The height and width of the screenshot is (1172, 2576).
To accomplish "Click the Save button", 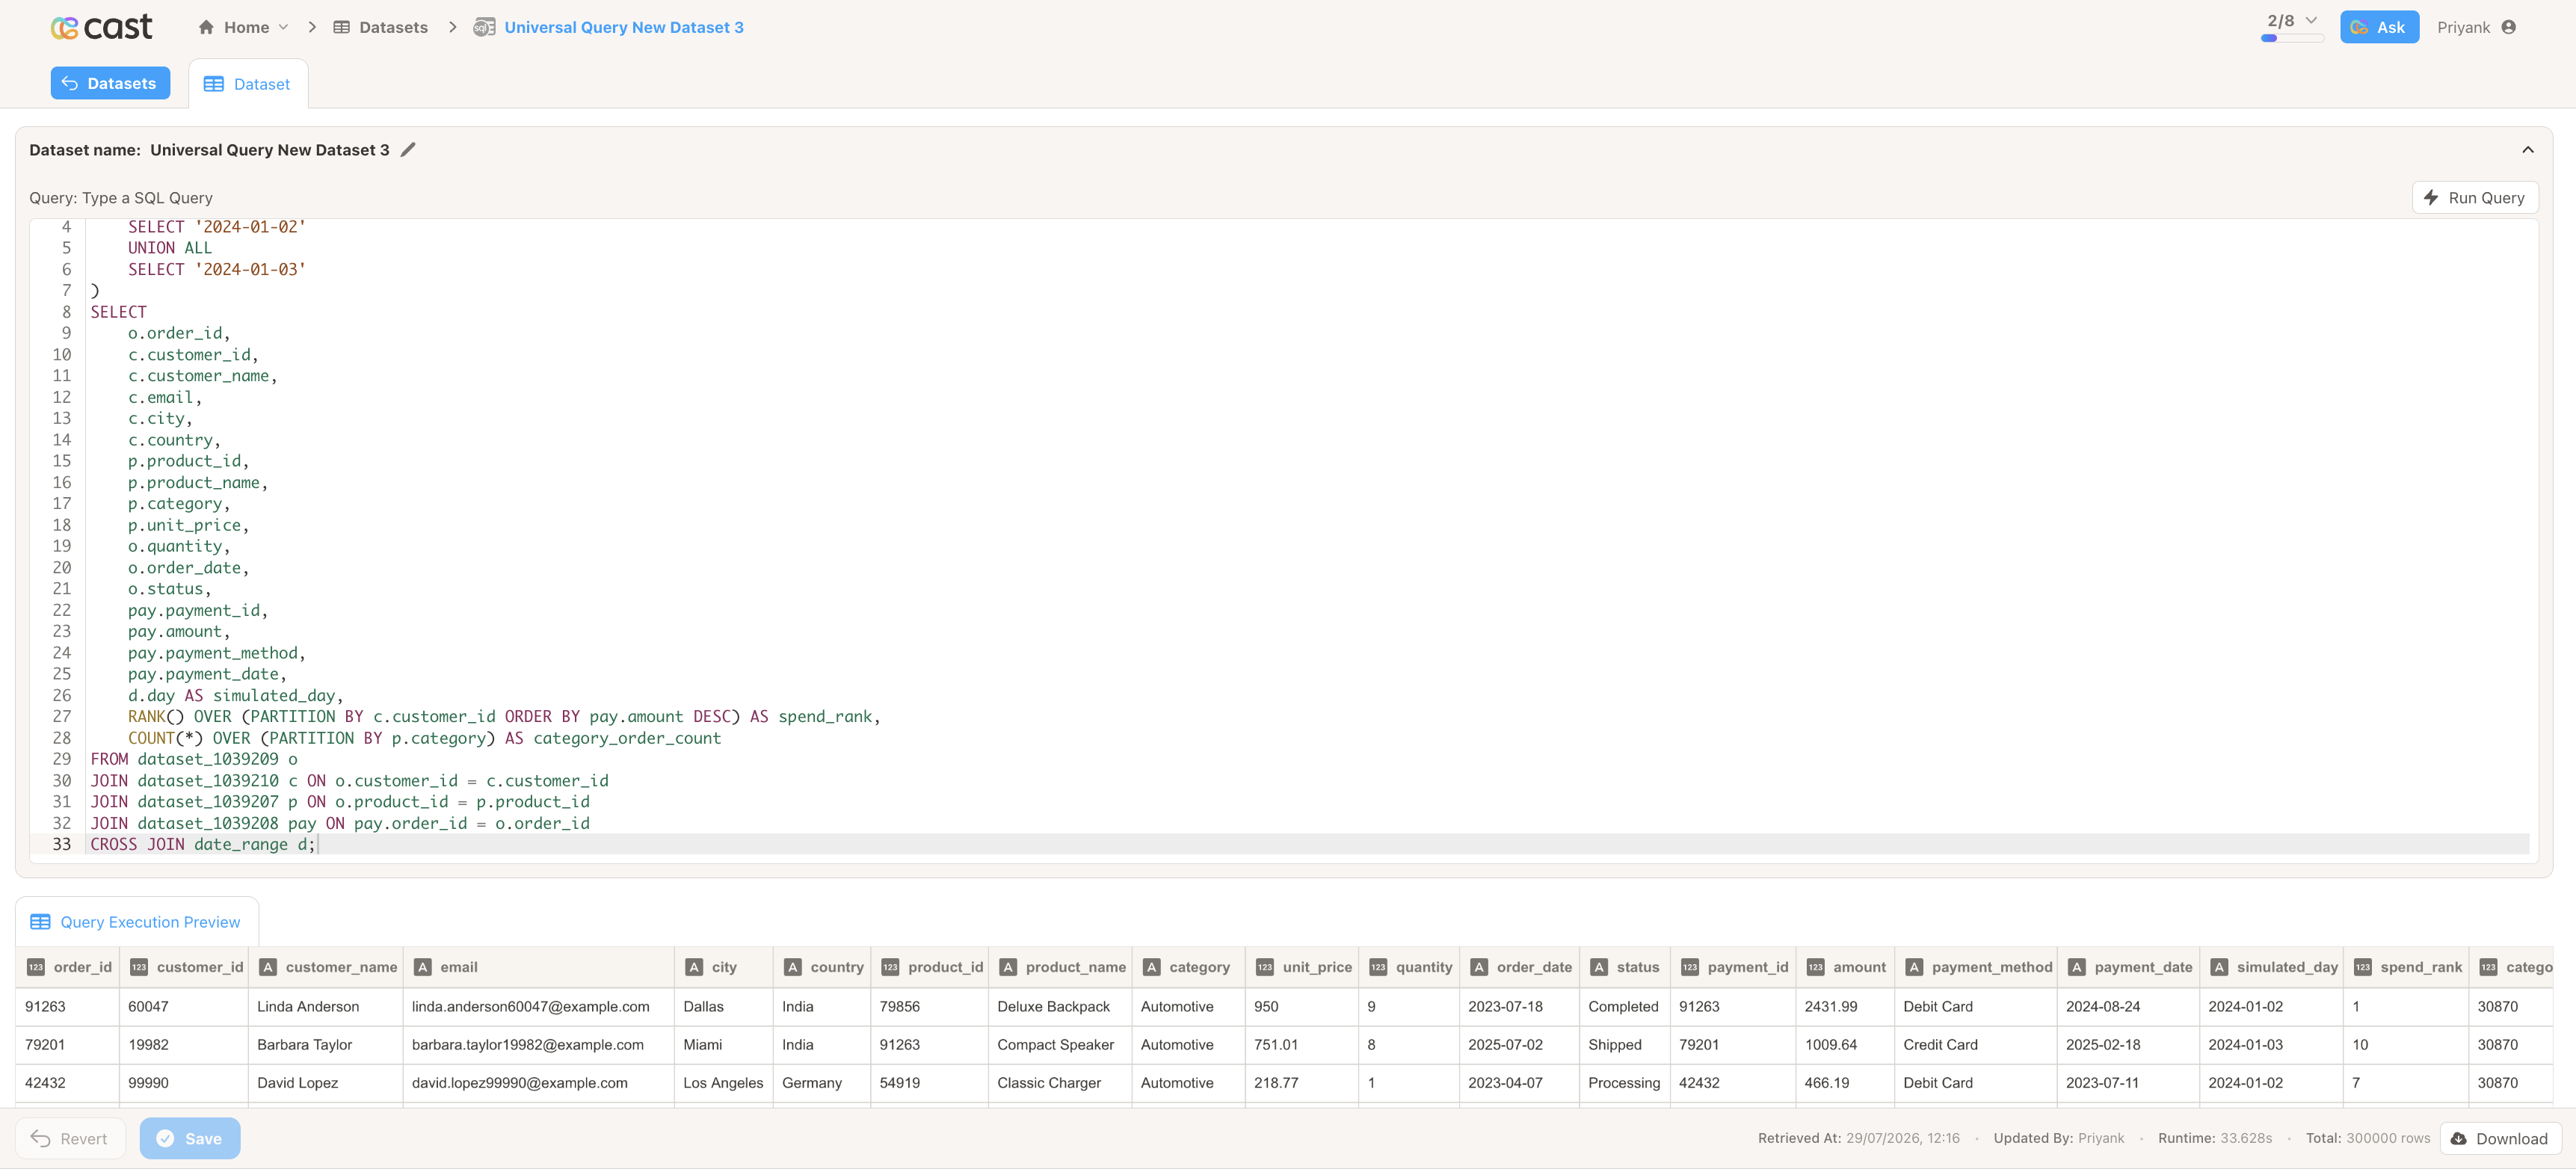I will point(190,1138).
